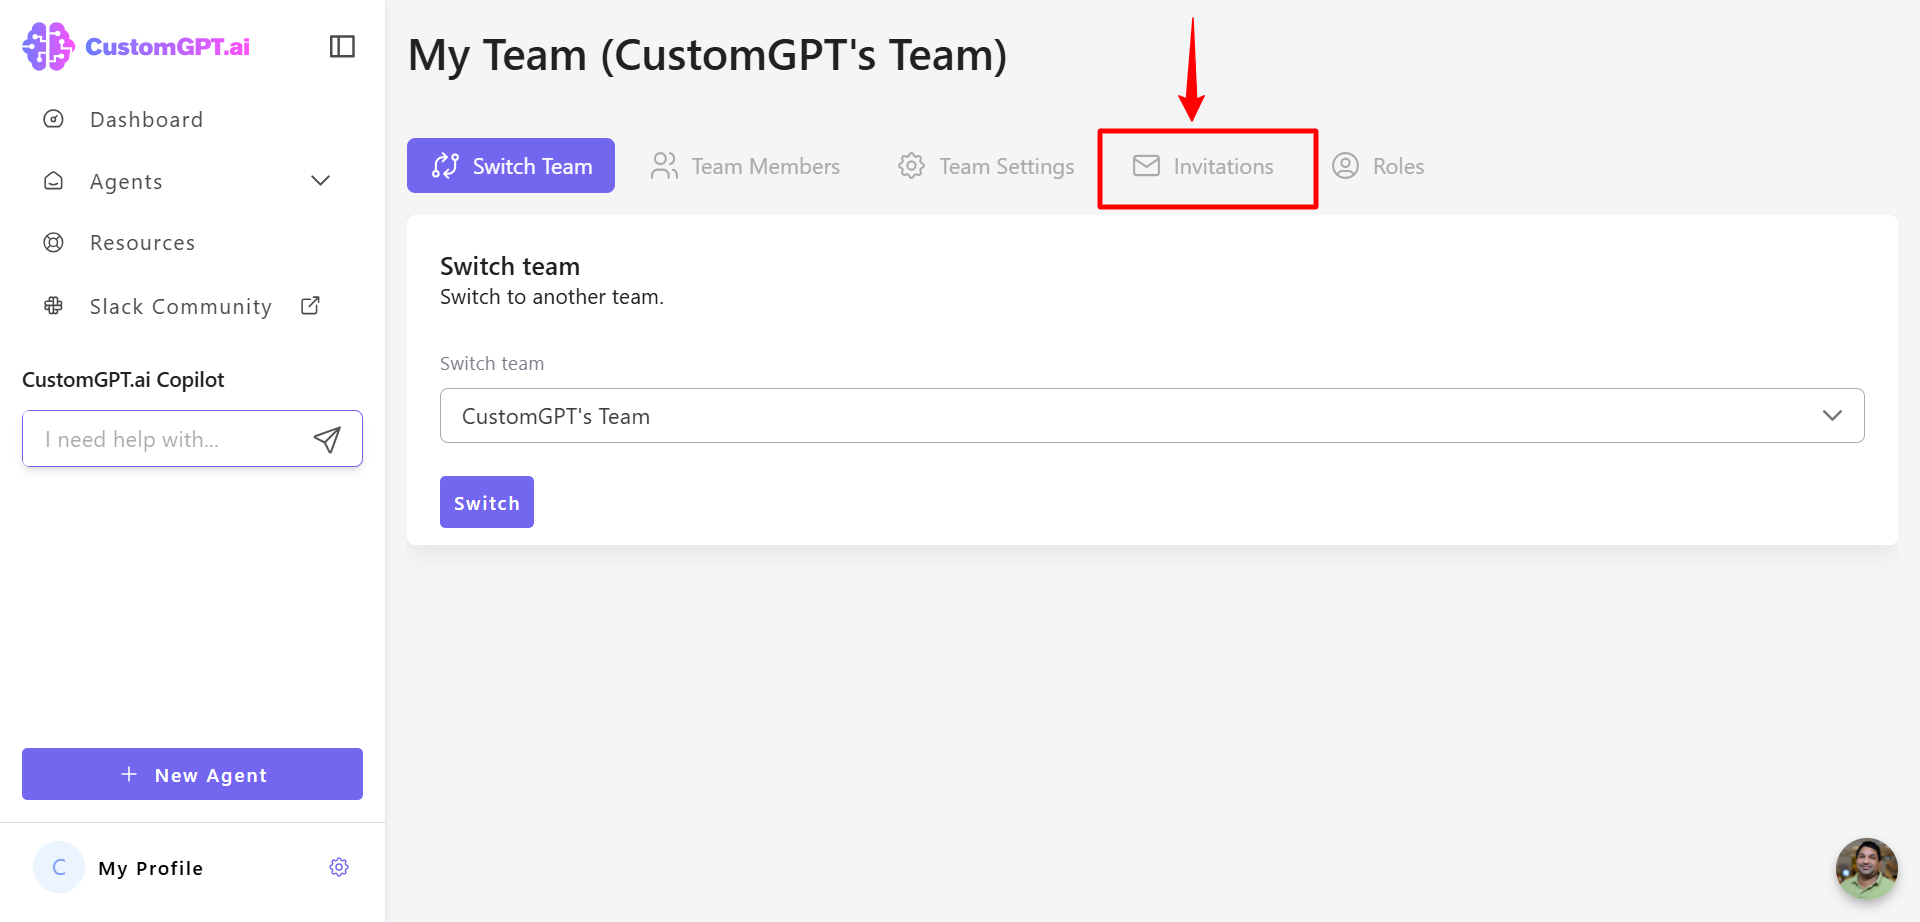Open the Invitations tab
The image size is (1920, 922).
point(1203,166)
